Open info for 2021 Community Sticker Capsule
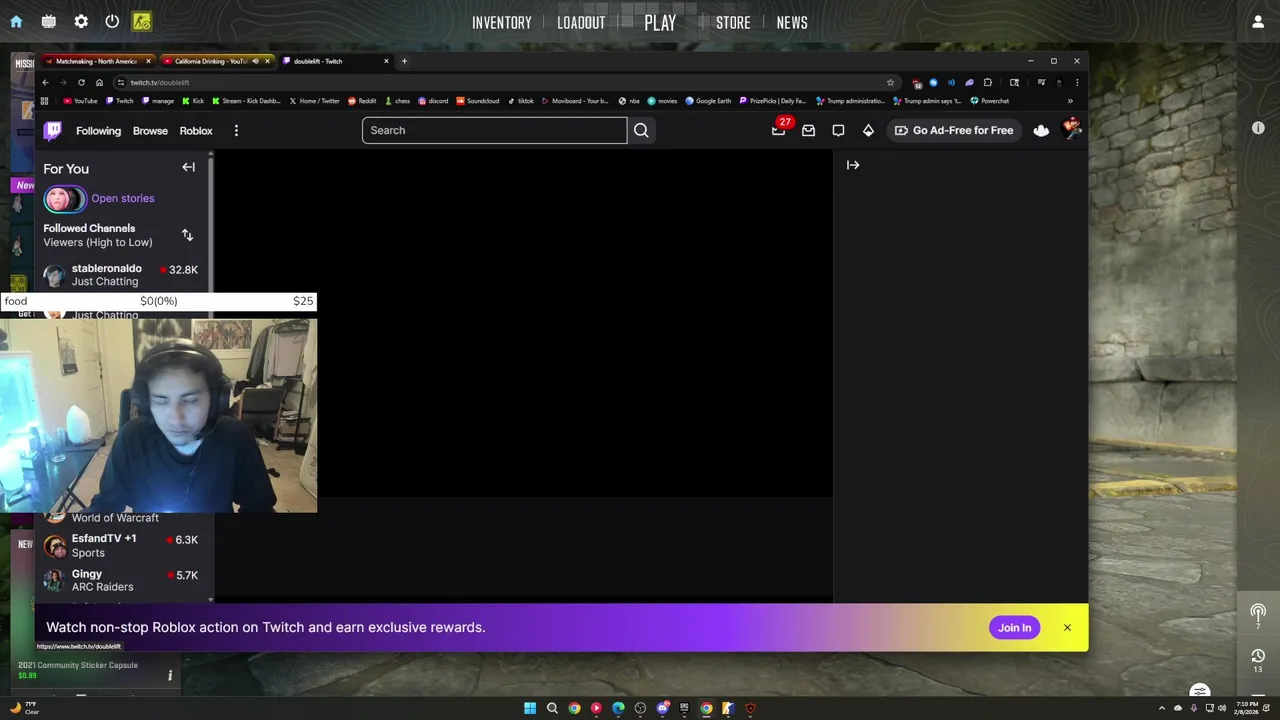Image resolution: width=1280 pixels, height=720 pixels. [x=170, y=676]
